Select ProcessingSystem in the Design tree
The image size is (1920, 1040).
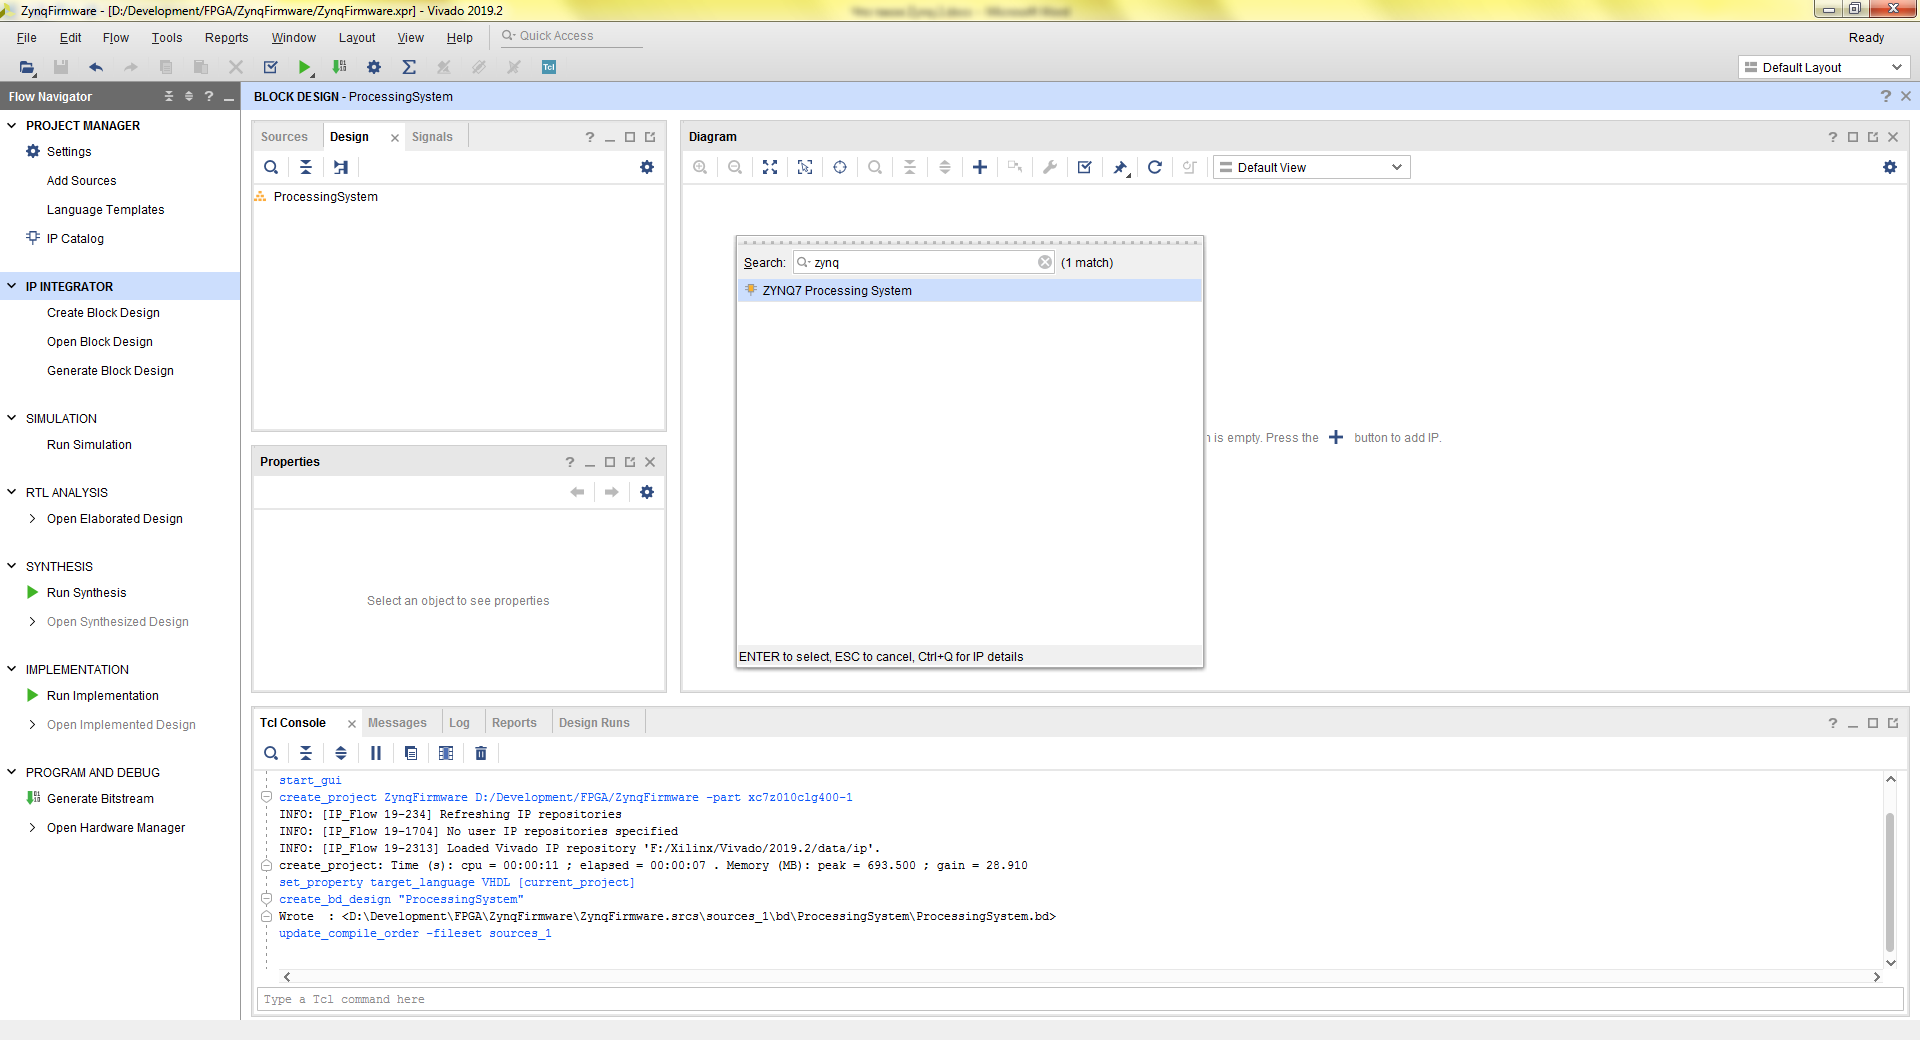325,197
